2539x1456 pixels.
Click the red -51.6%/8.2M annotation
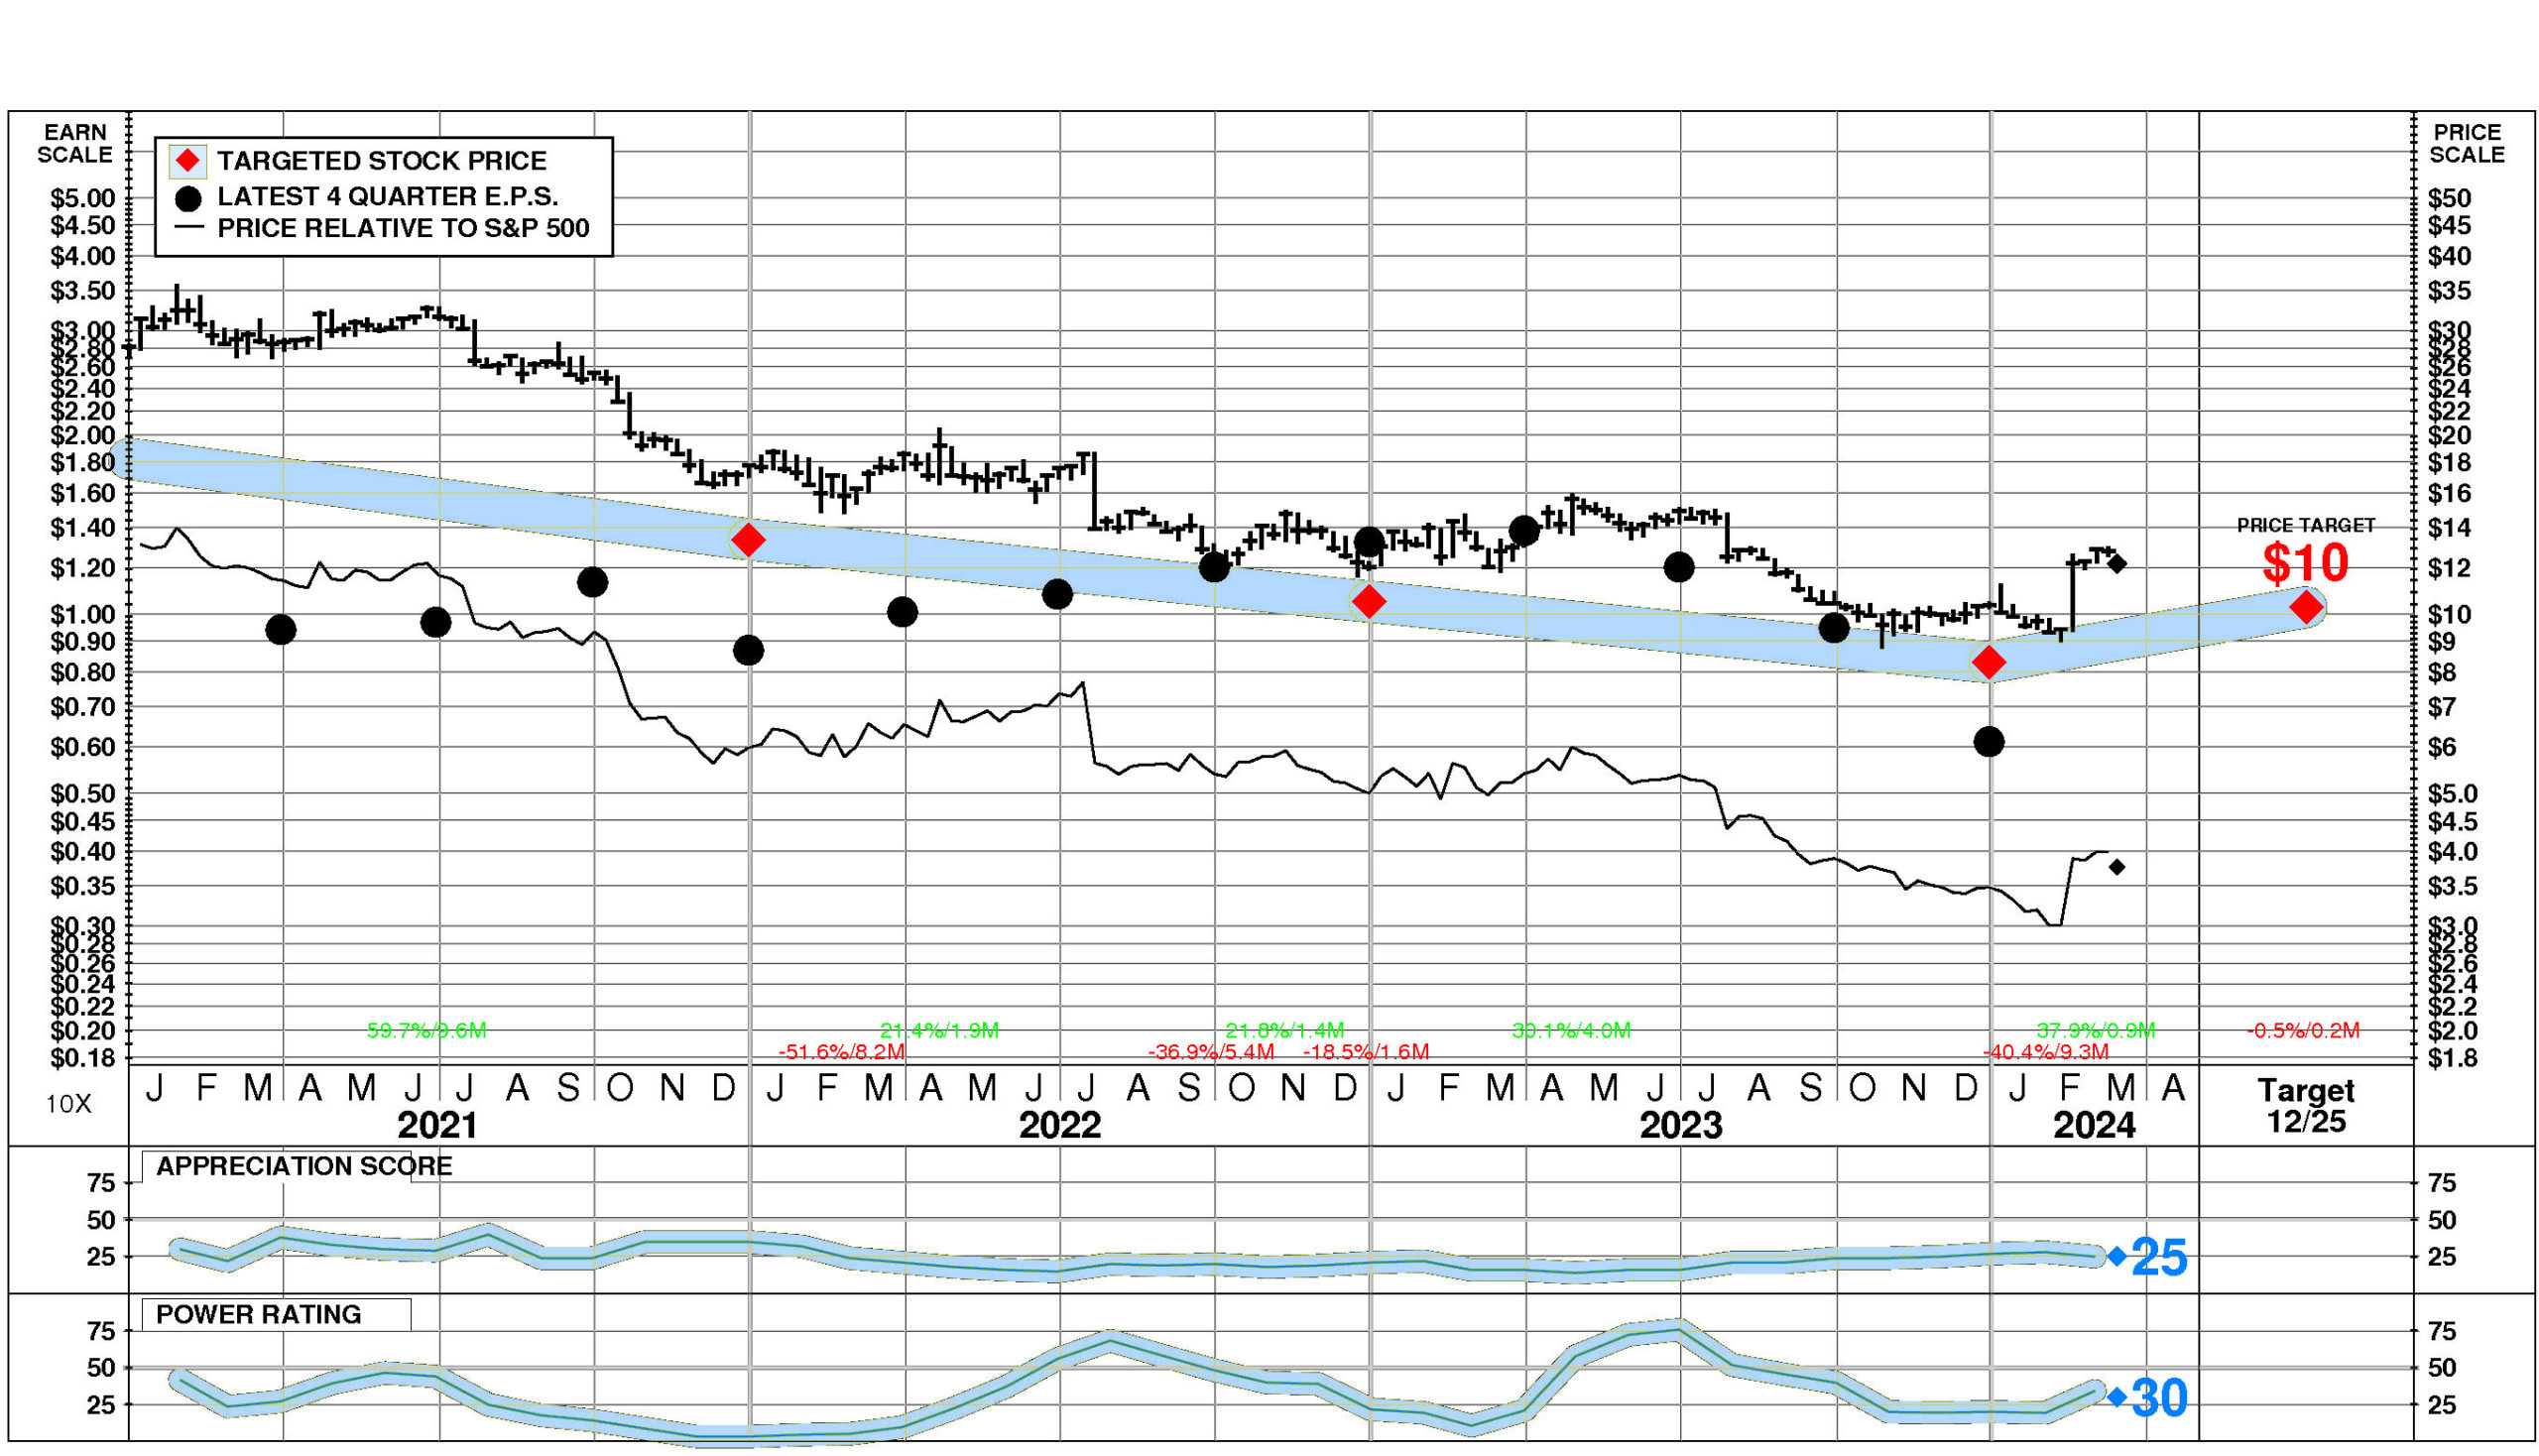(x=841, y=1052)
